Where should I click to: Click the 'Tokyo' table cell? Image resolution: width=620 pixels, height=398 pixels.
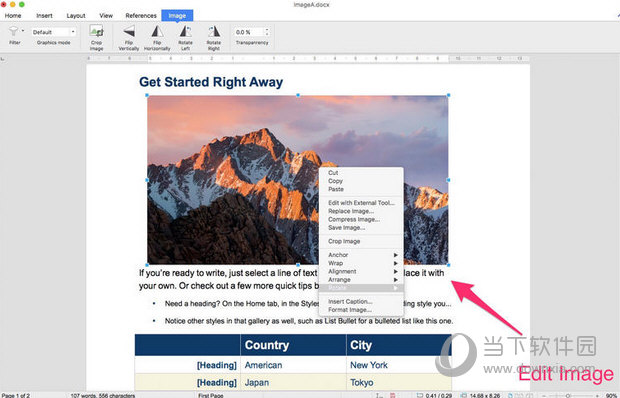pyautogui.click(x=399, y=382)
